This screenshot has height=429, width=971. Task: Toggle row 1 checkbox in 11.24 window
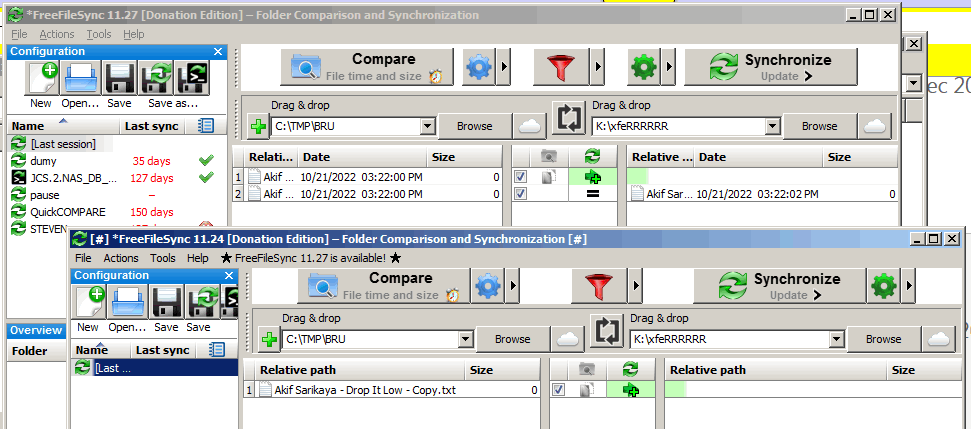pyautogui.click(x=558, y=390)
